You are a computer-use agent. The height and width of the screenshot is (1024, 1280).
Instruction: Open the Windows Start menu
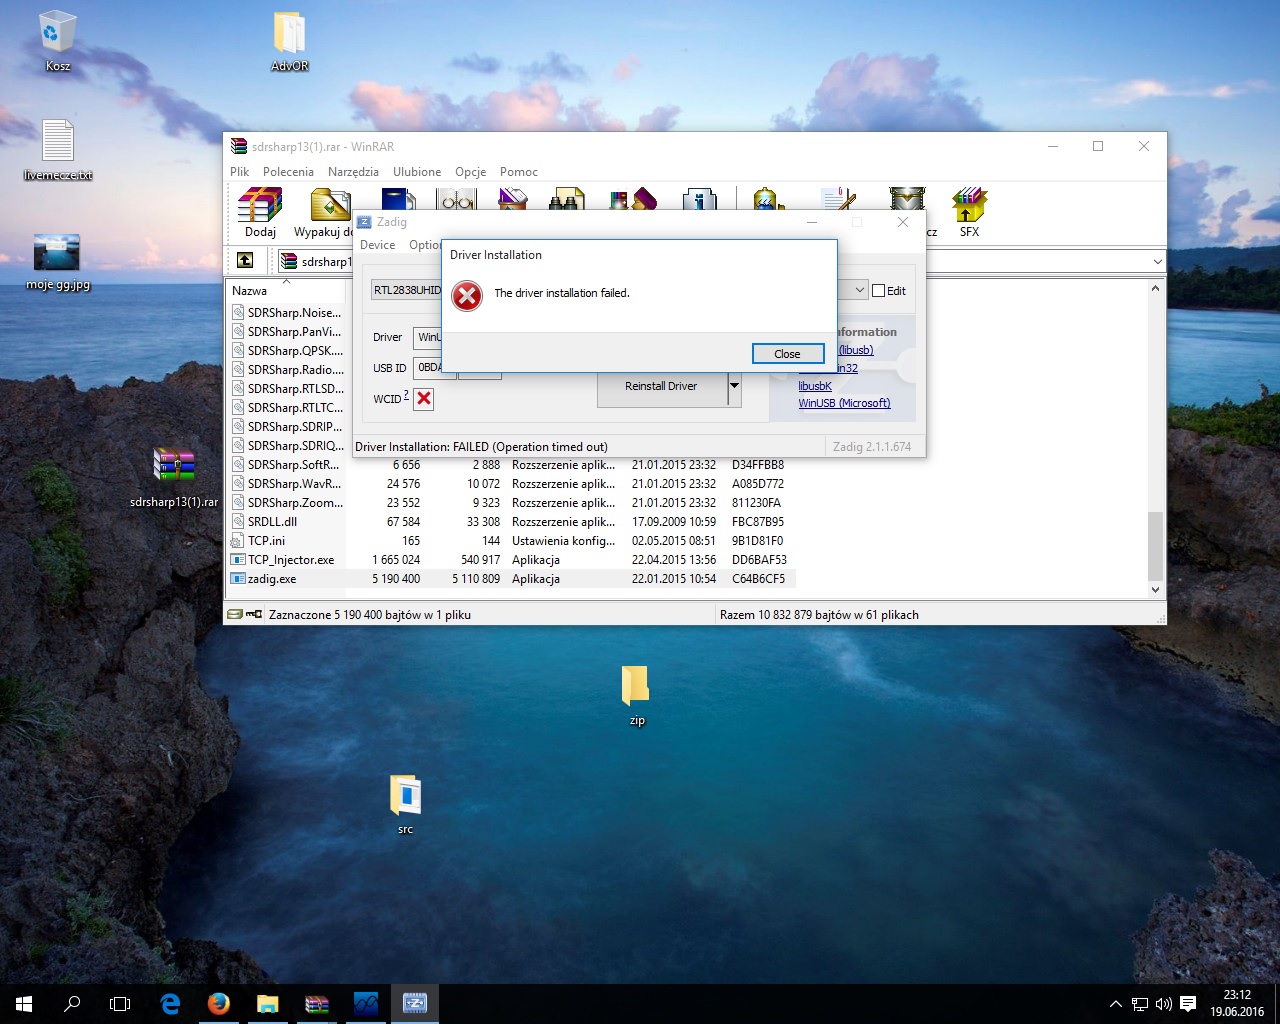click(24, 1004)
